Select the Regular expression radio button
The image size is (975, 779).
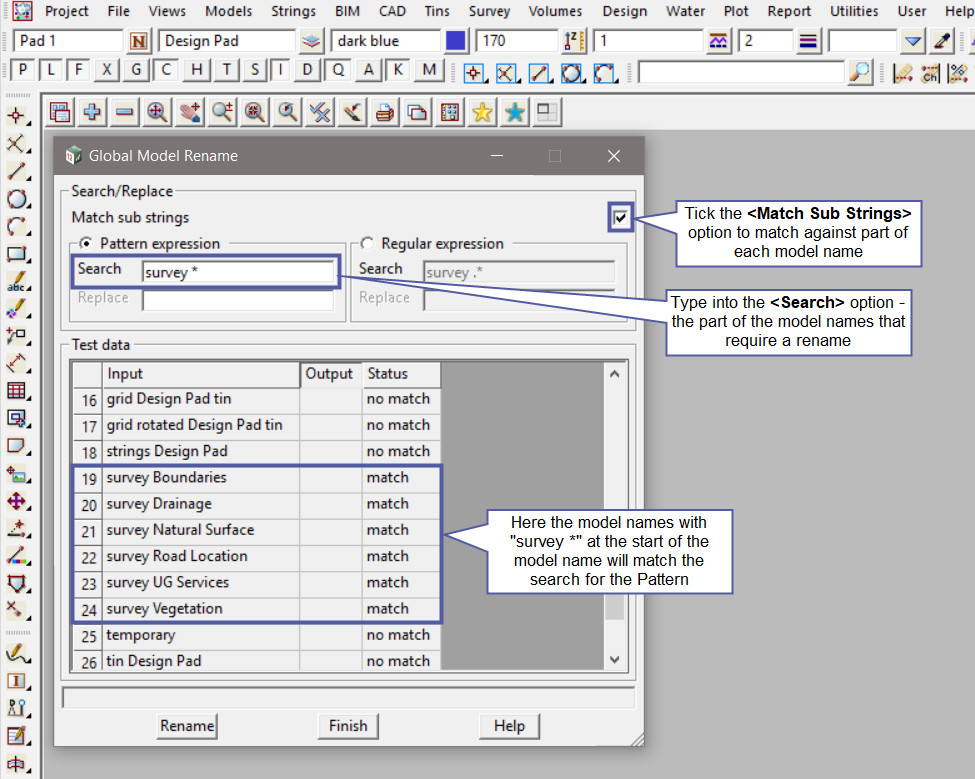coord(367,243)
